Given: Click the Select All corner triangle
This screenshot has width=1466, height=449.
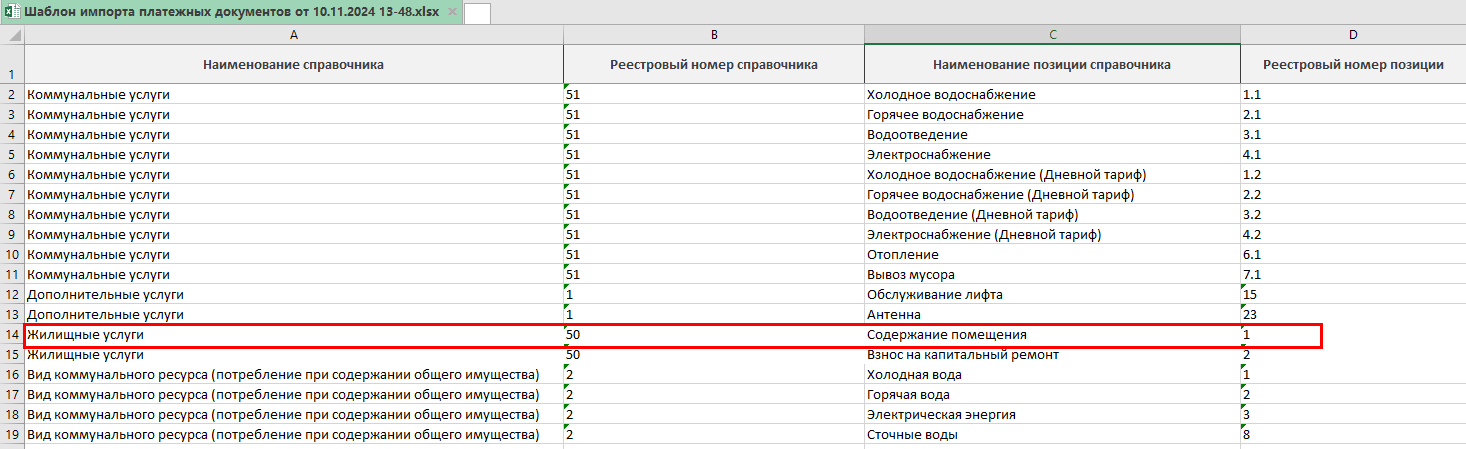Looking at the screenshot, I should 12,35.
